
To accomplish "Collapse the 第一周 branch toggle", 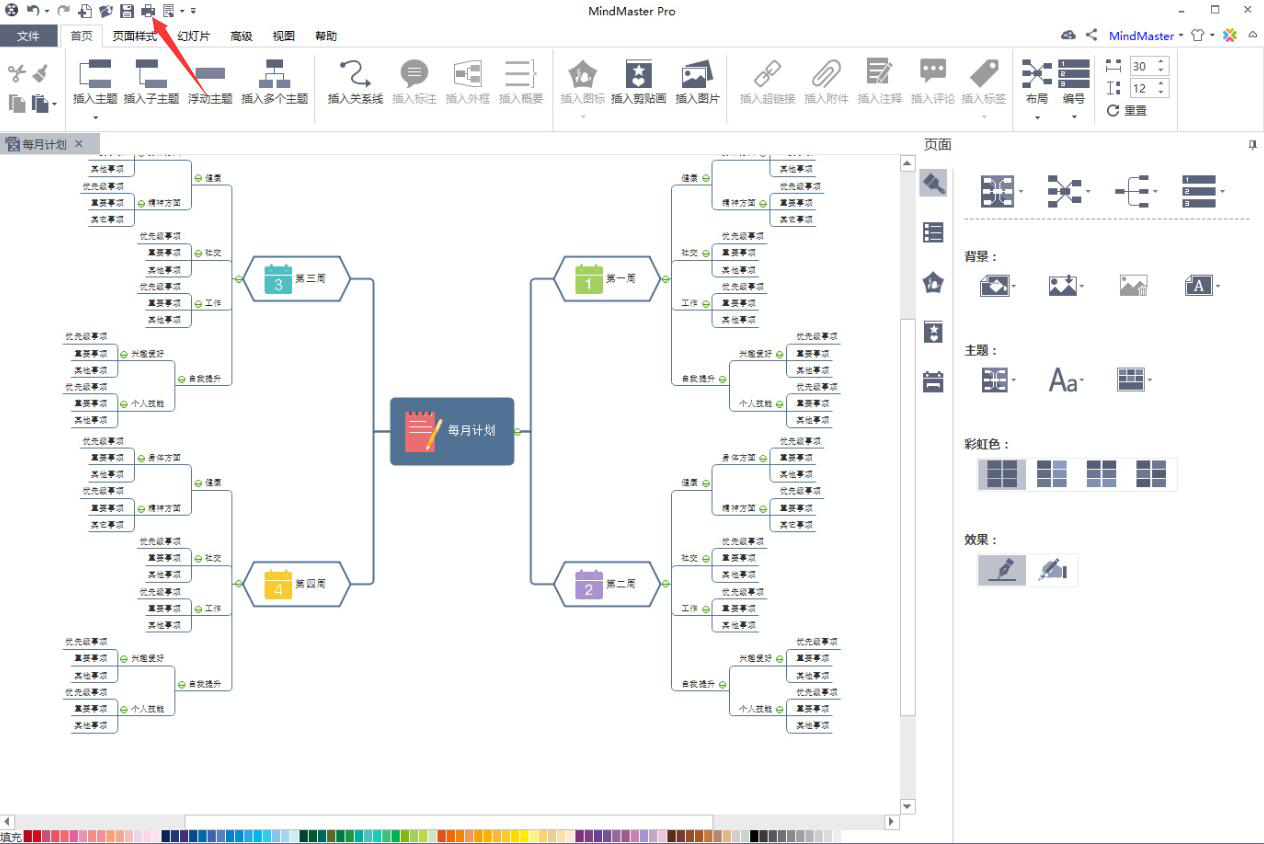I will [665, 279].
